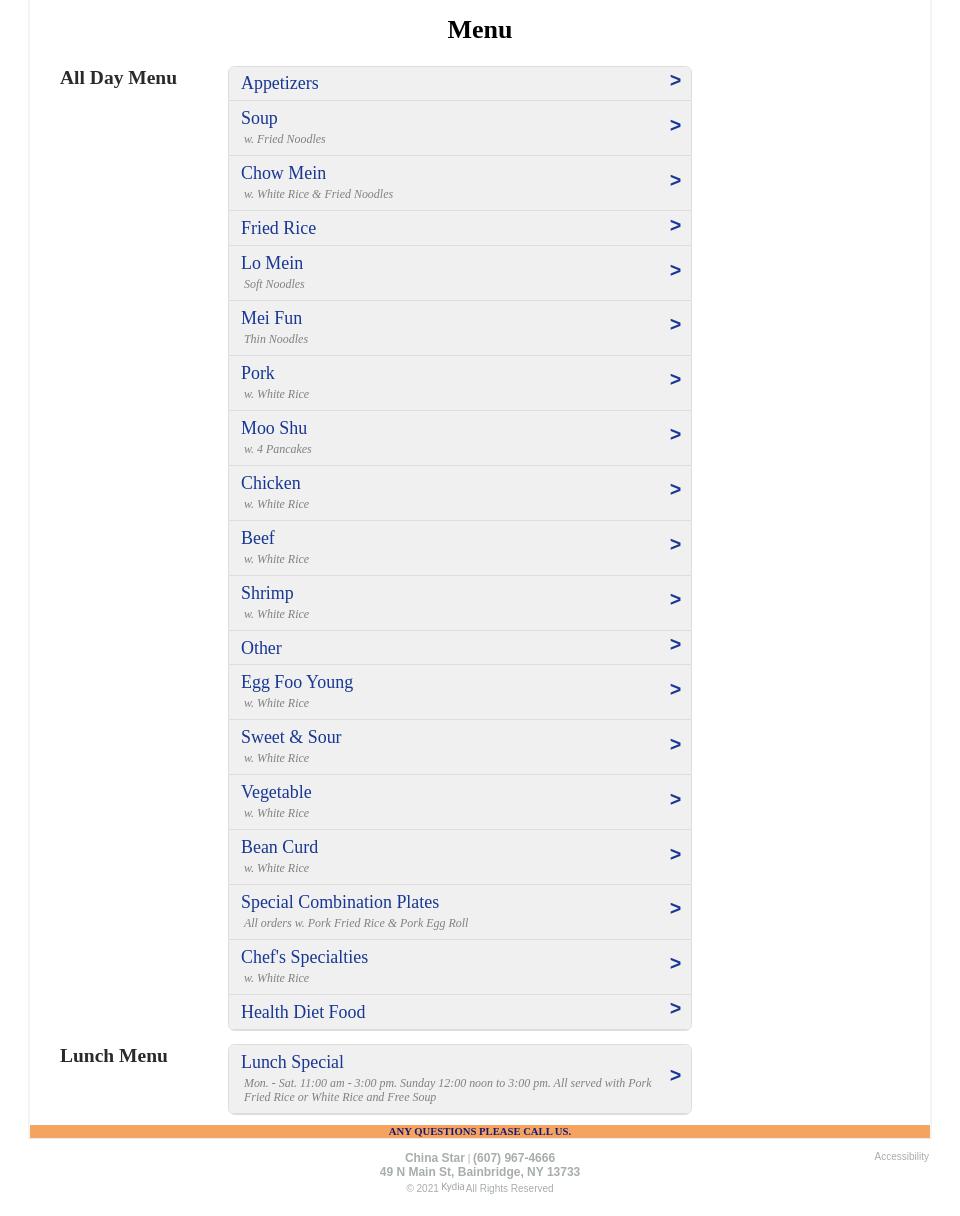
Task: Expand the Chicken section arrow
Action: pyautogui.click(x=675, y=490)
